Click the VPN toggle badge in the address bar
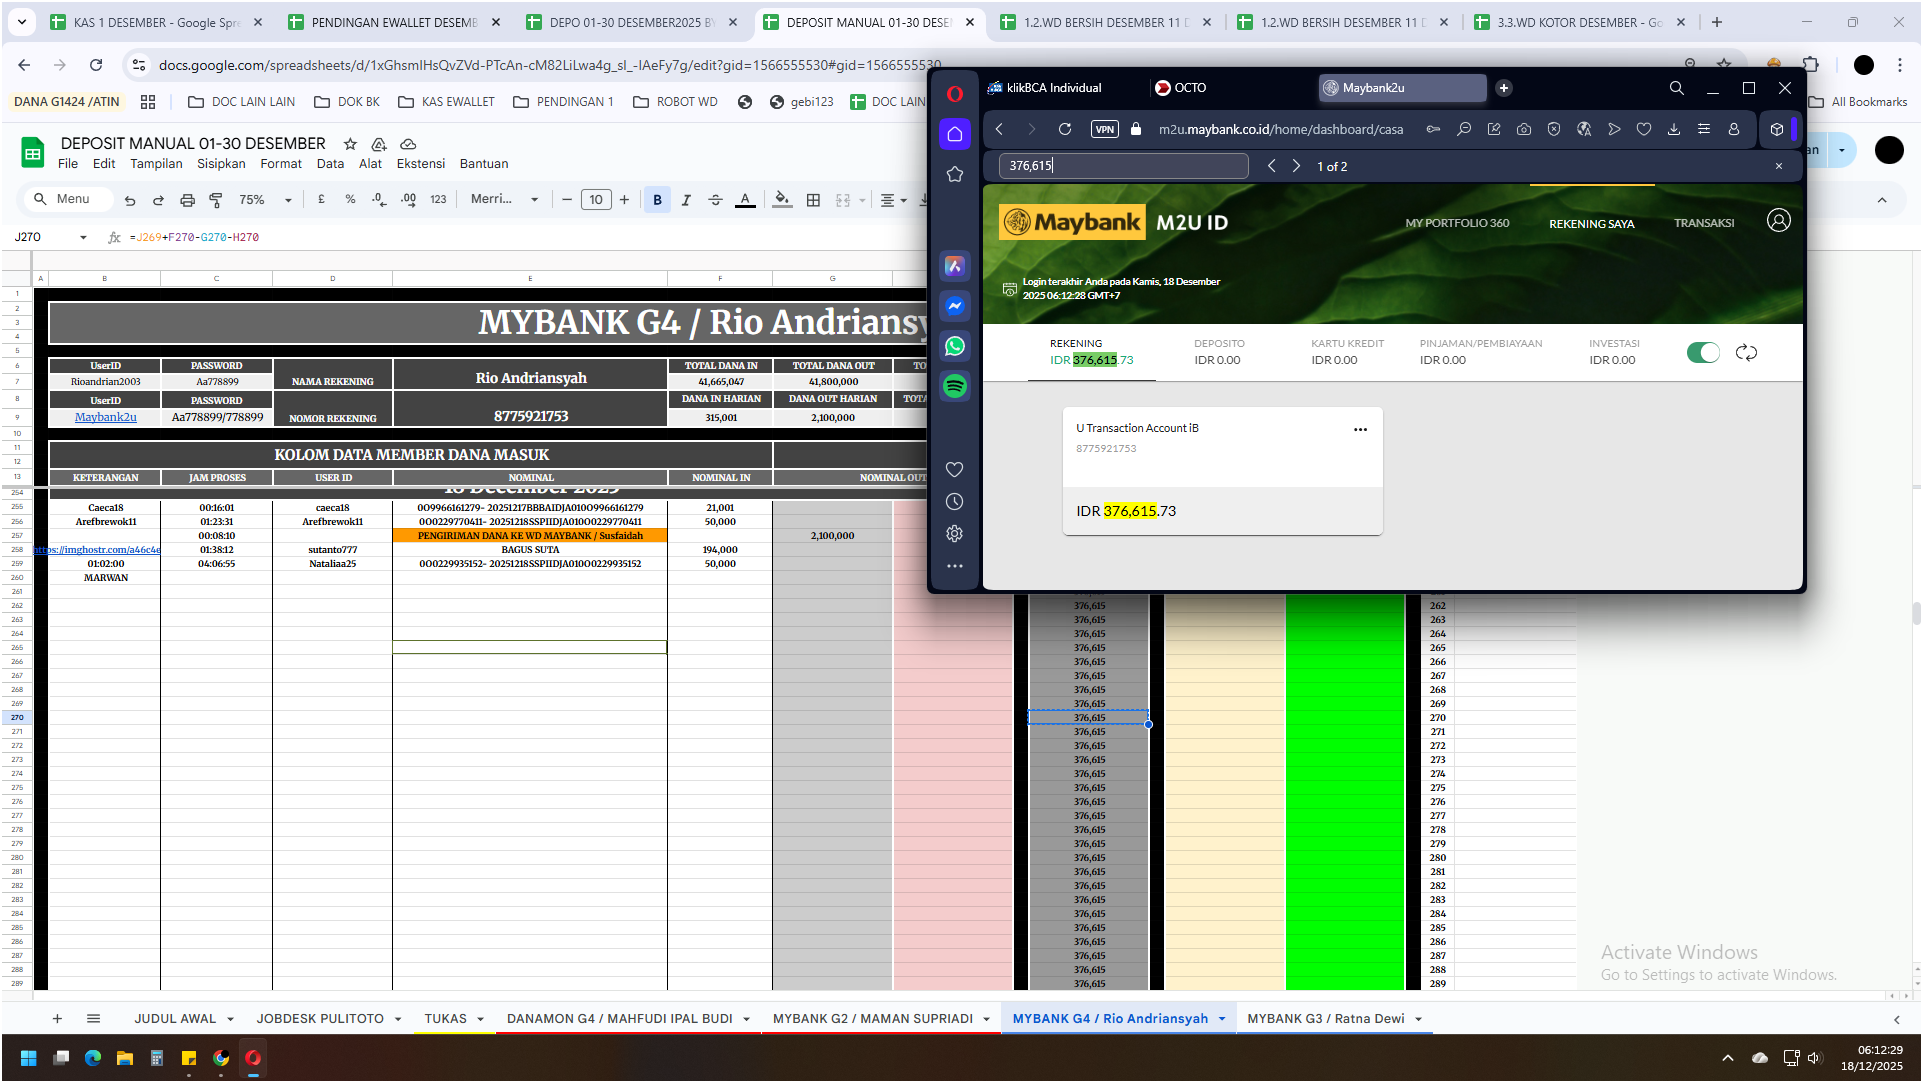This screenshot has width=1923, height=1083. (x=1104, y=129)
